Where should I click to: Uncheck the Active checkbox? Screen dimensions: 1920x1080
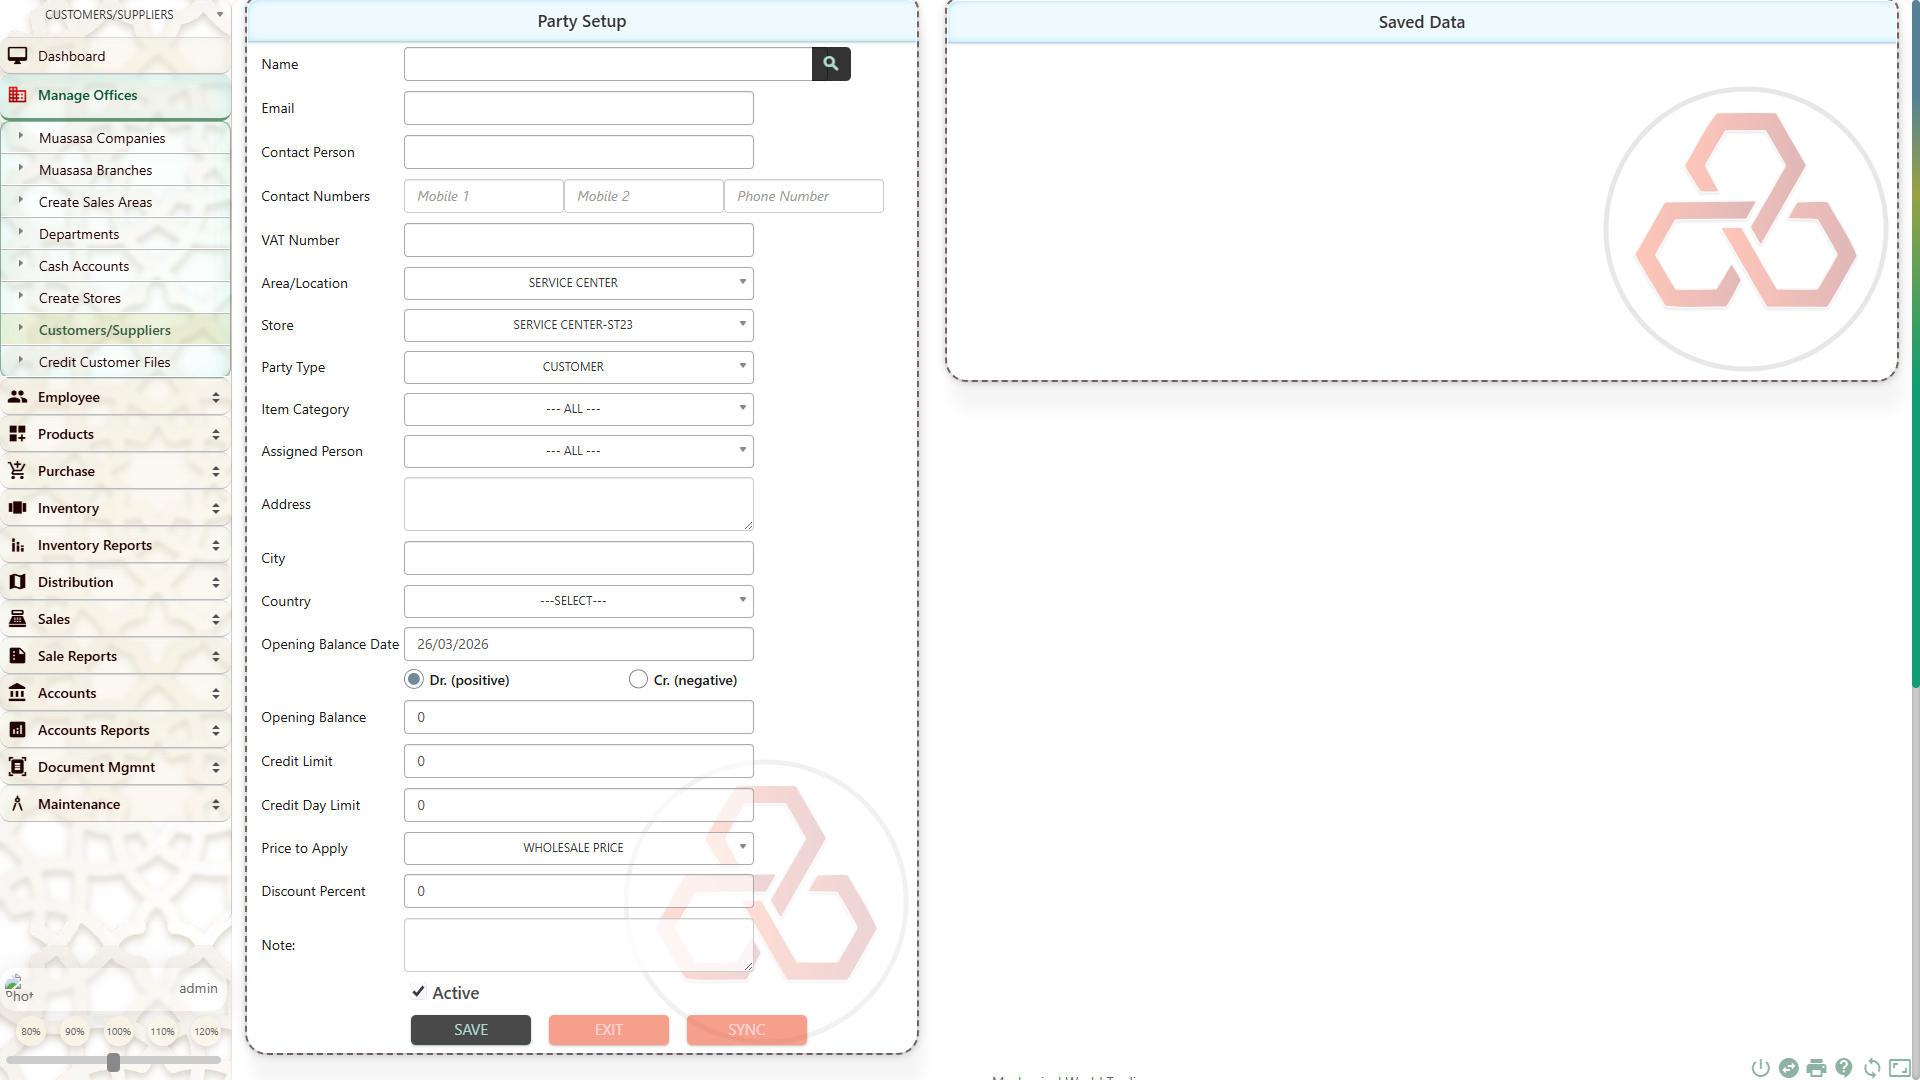[418, 992]
